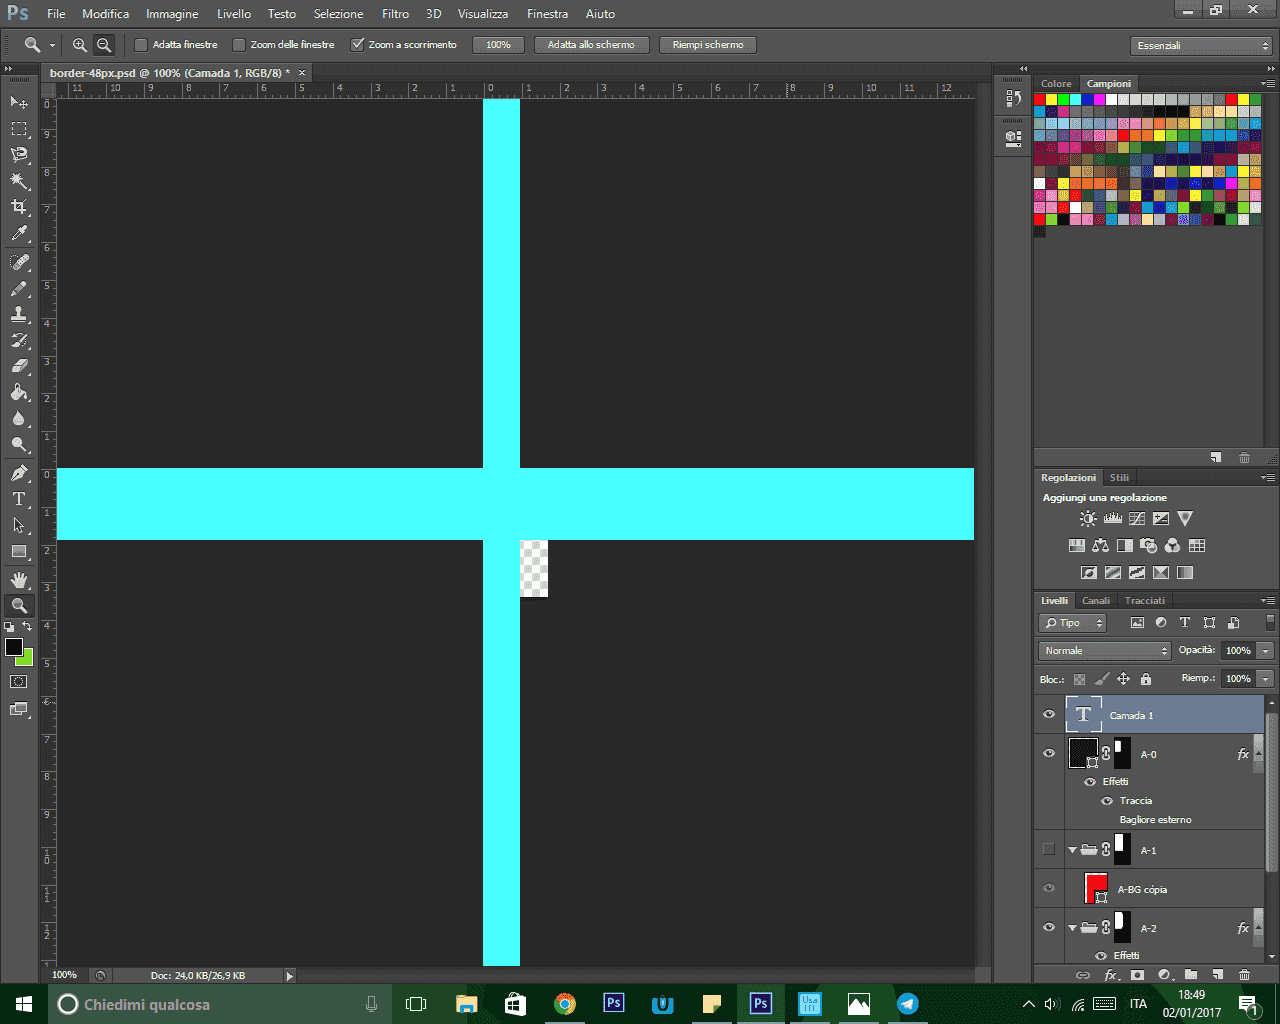Viewport: 1280px width, 1024px height.
Task: Click the green background color swatch
Action: coord(27,660)
